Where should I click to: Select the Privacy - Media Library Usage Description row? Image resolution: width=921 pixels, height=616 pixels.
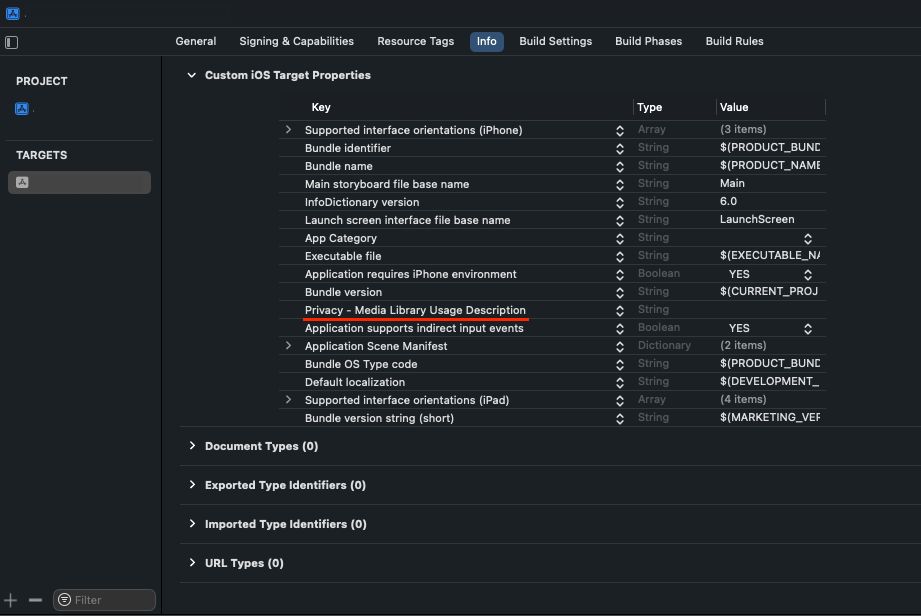pyautogui.click(x=416, y=309)
